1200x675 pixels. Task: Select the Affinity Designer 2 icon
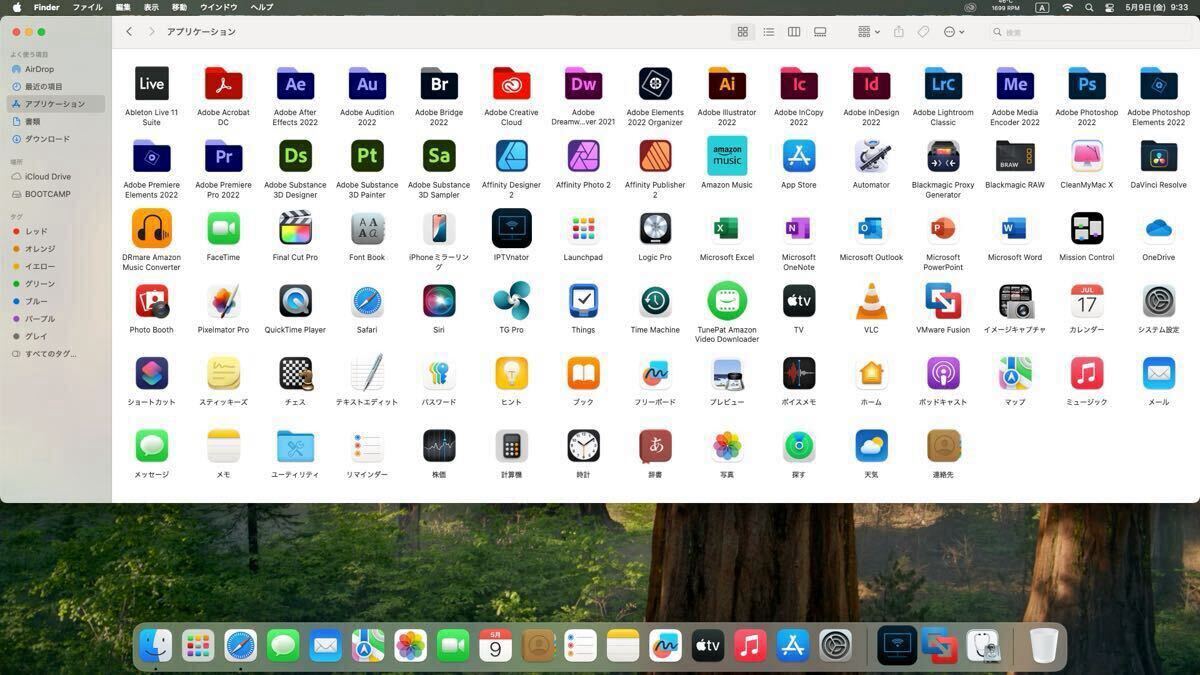click(x=511, y=157)
